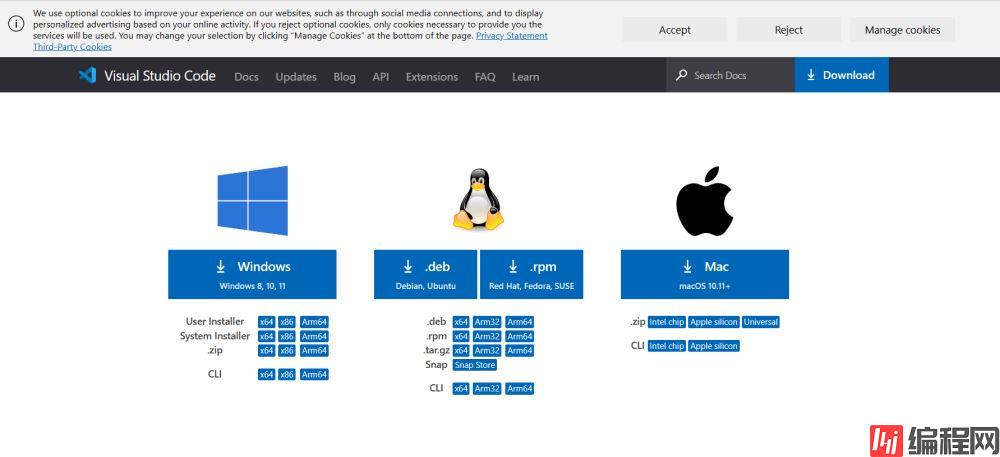
Task: Type in the Search Docs field
Action: (735, 75)
